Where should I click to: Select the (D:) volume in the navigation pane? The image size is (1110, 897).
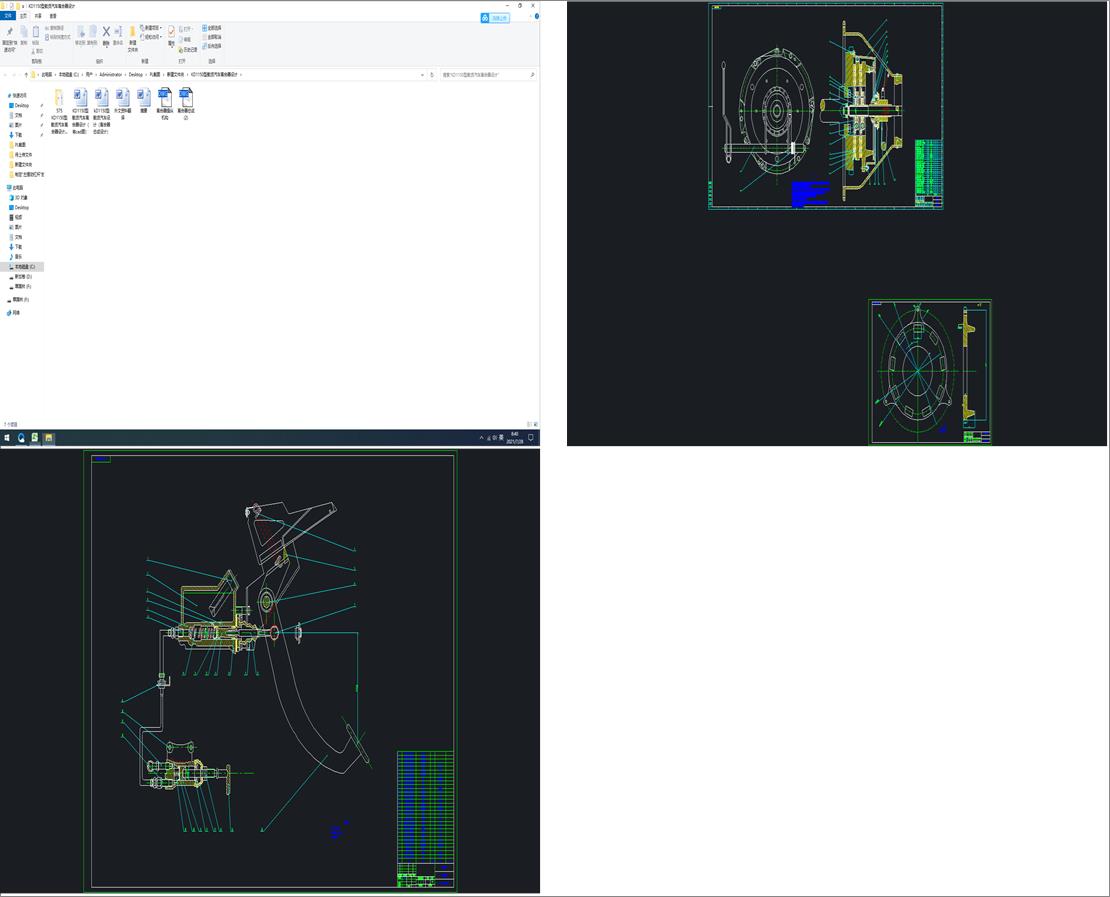point(23,277)
